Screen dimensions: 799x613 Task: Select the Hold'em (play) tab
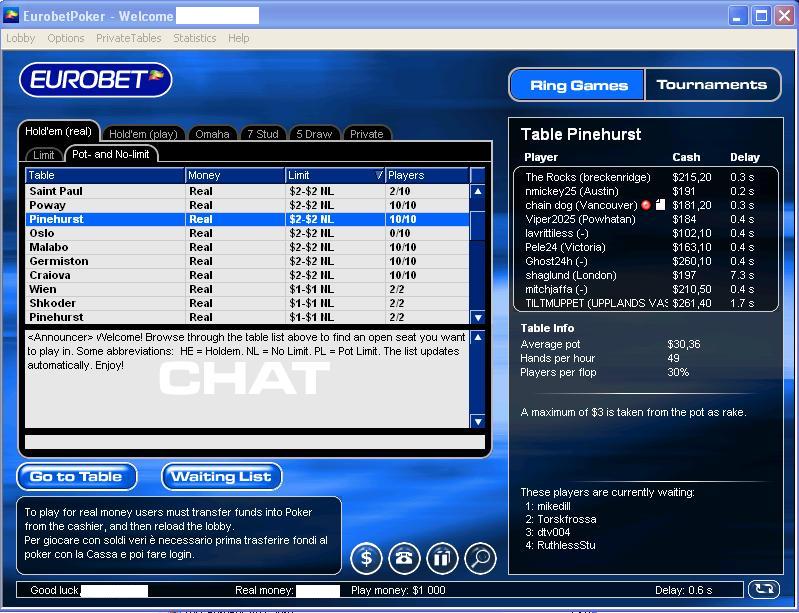143,134
